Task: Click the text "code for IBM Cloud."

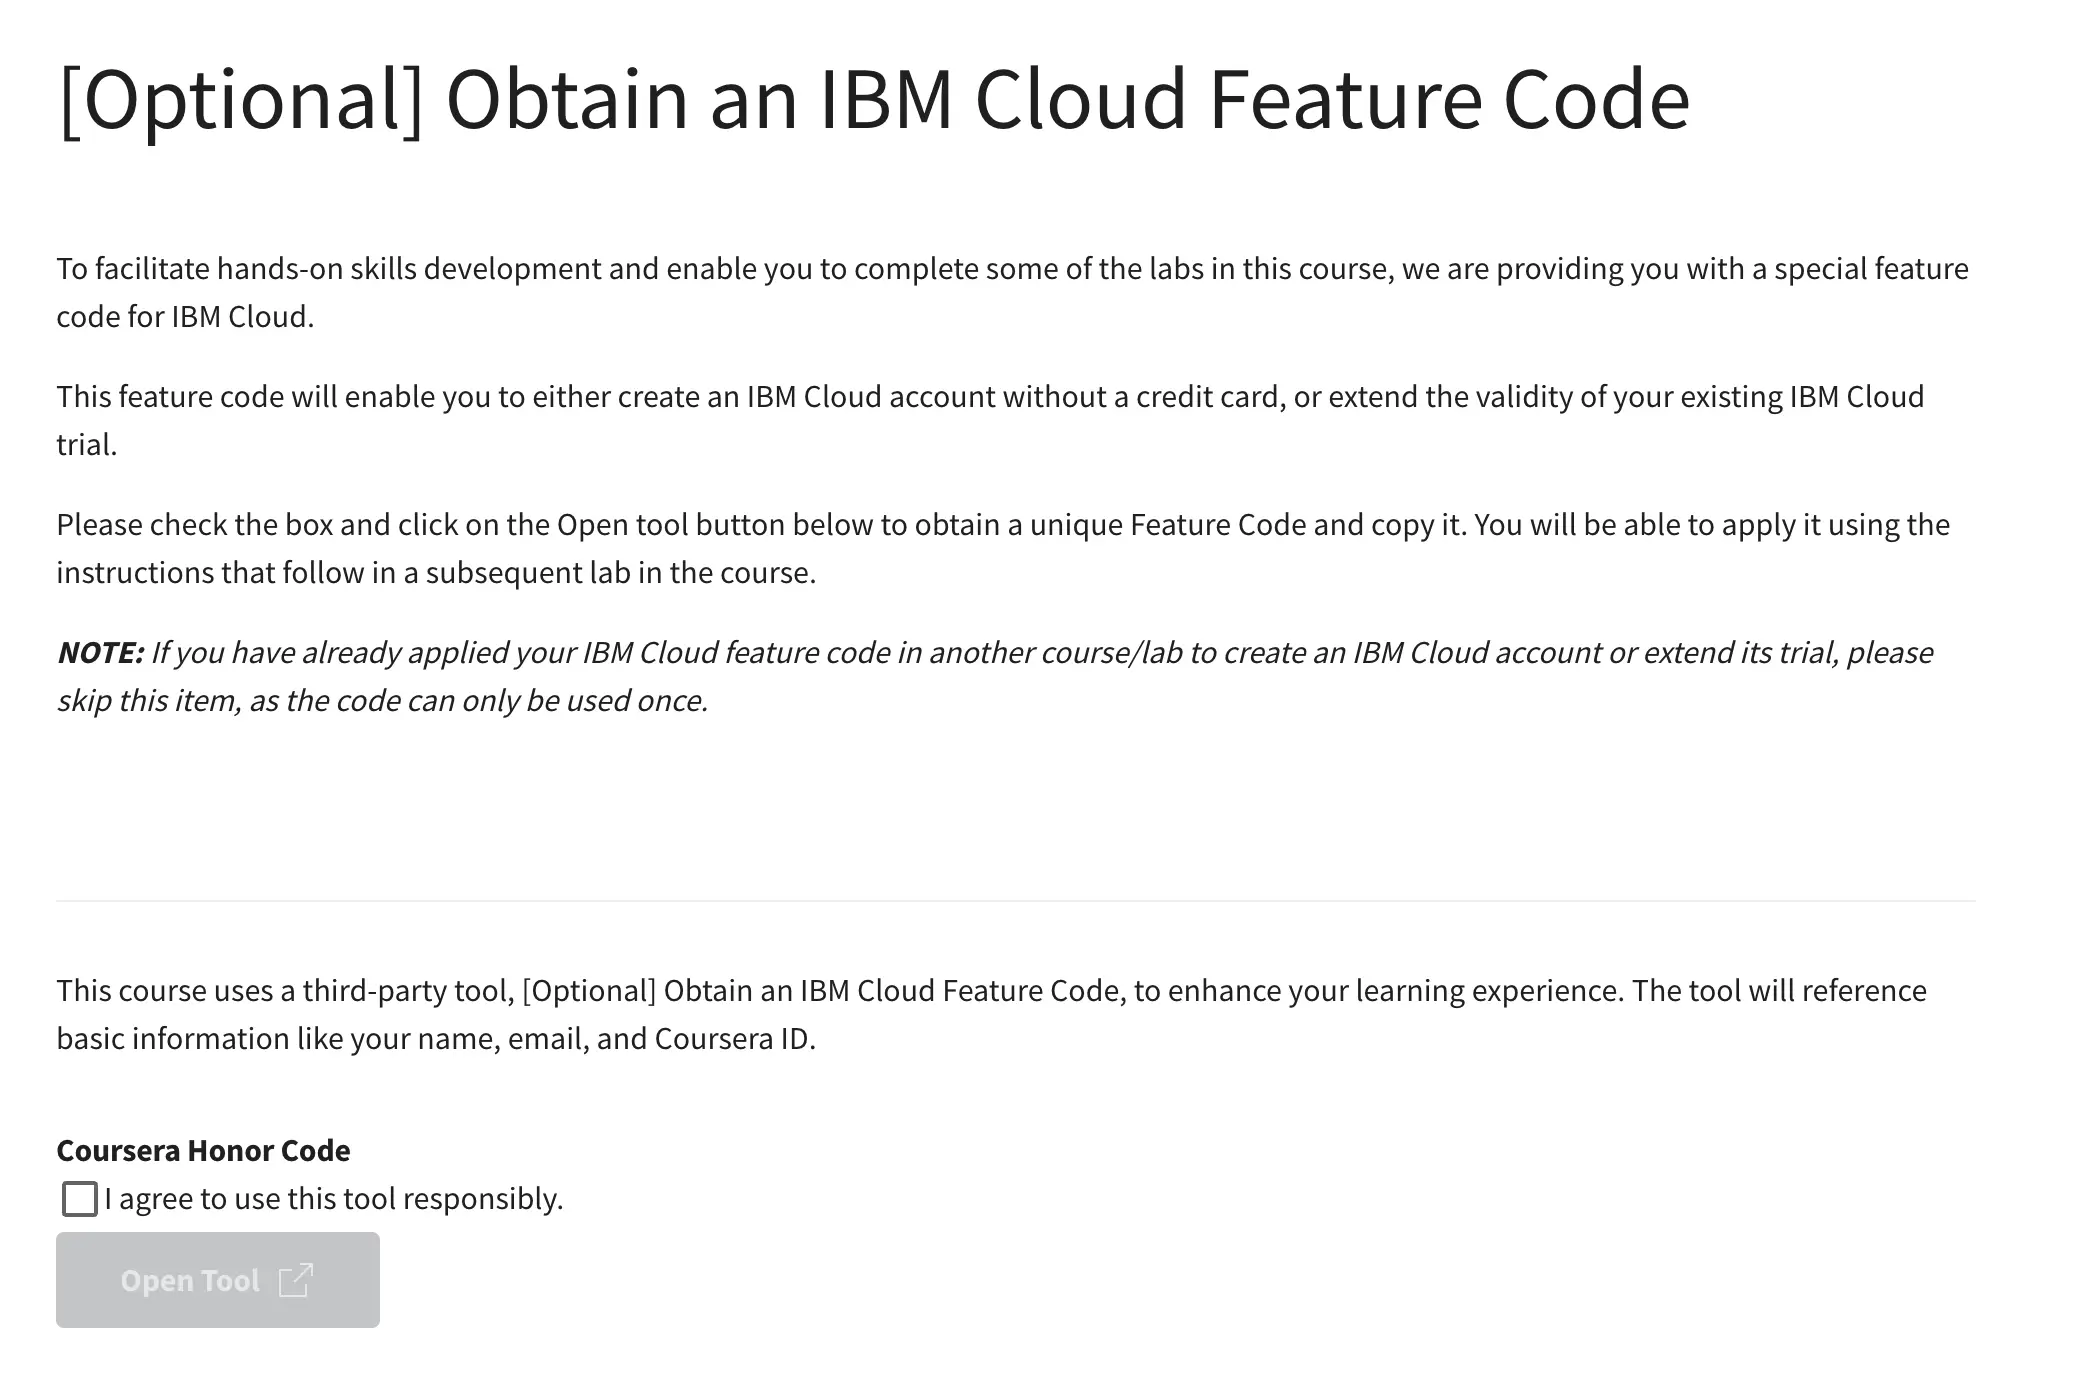Action: [x=185, y=317]
